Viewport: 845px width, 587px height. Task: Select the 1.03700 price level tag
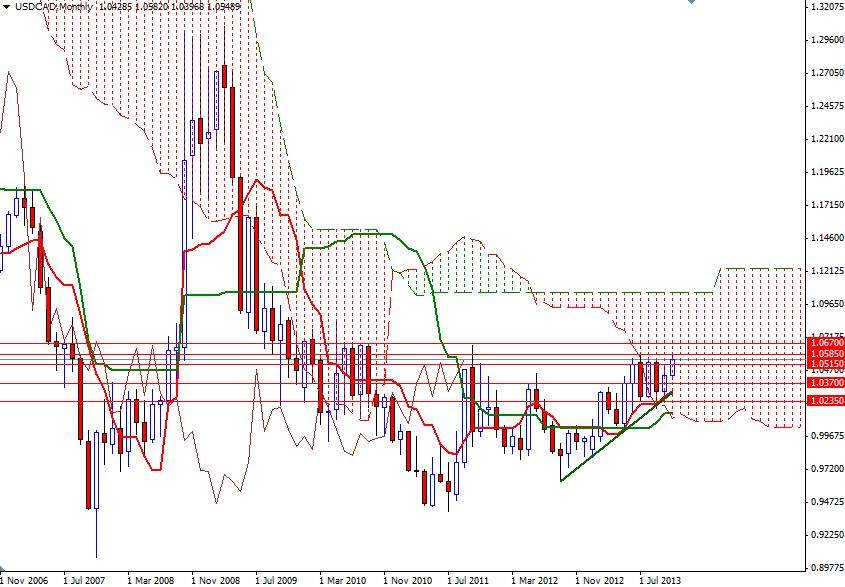point(822,384)
